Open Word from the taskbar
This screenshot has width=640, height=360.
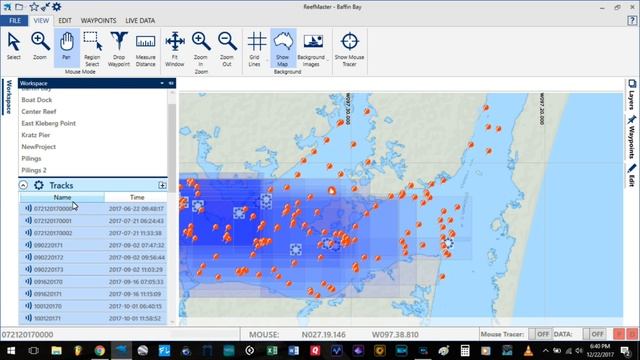tap(293, 351)
